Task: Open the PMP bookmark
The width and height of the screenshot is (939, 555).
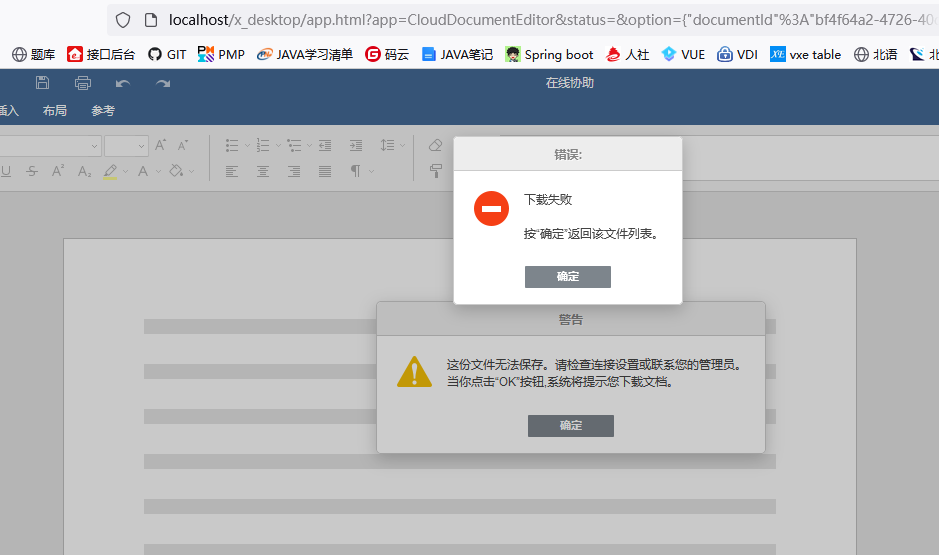Action: click(x=221, y=54)
